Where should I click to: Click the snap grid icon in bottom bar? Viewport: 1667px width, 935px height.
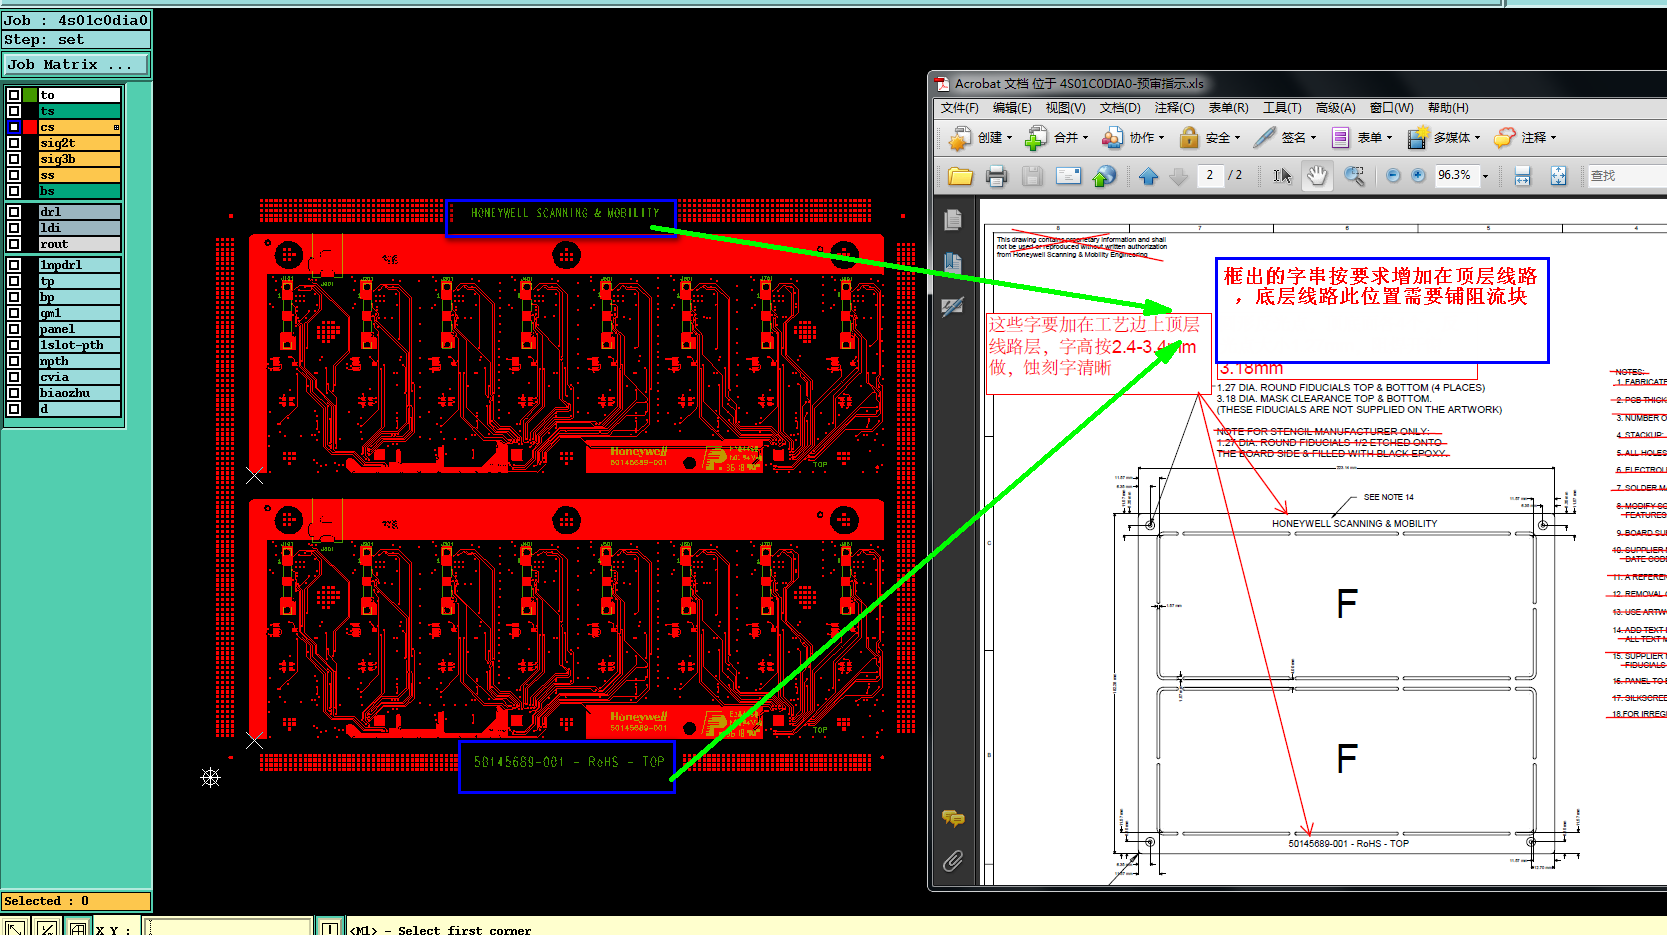tap(78, 928)
